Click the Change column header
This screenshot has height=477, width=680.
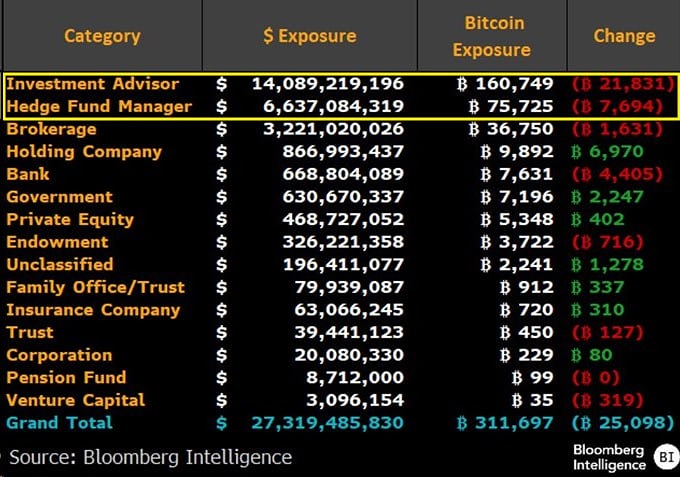(x=624, y=36)
